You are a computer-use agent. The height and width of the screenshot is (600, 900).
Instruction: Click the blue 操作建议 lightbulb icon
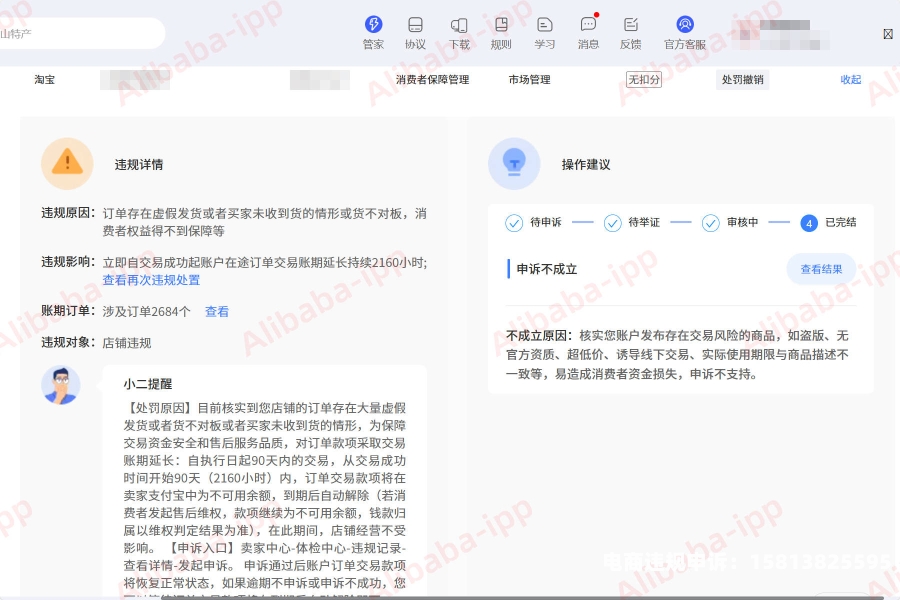[x=514, y=163]
